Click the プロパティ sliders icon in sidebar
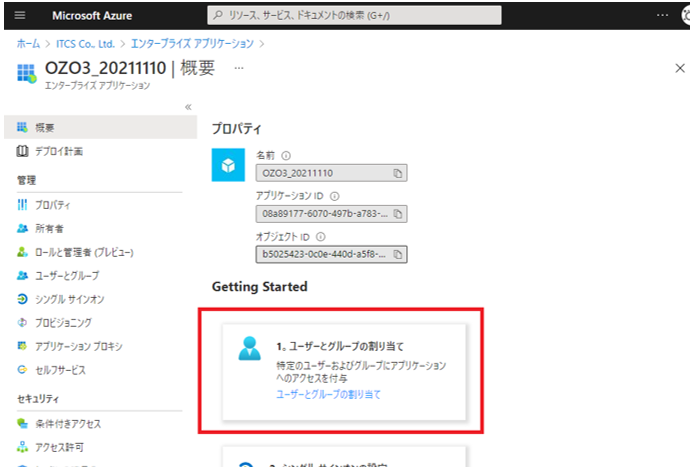The height and width of the screenshot is (471, 690). point(22,205)
